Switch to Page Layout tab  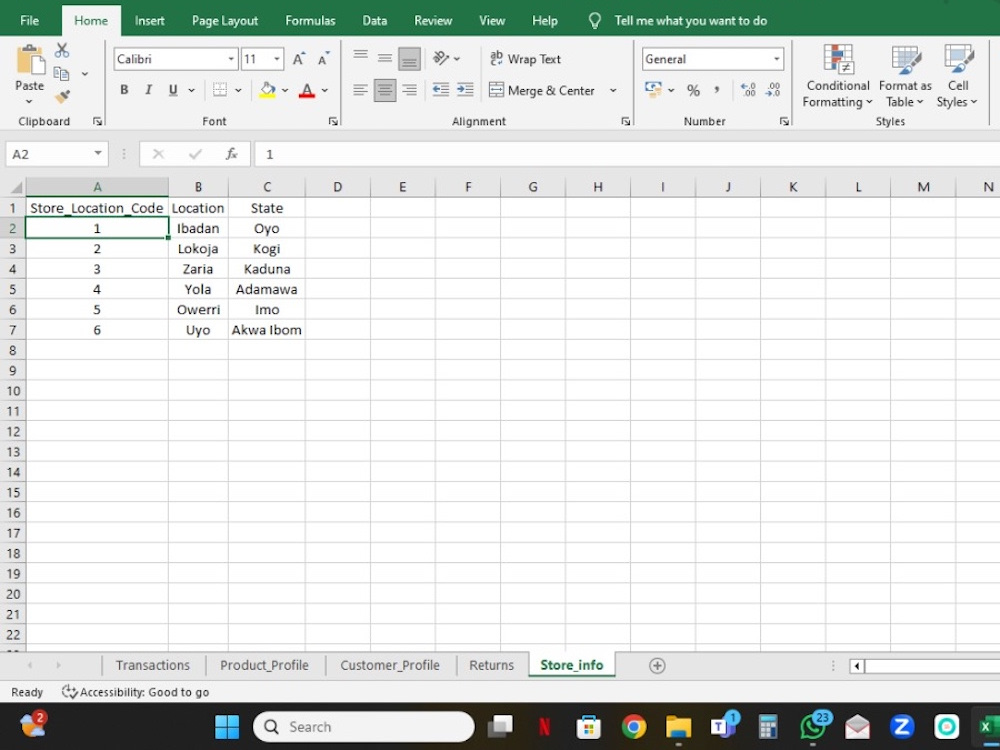[224, 20]
